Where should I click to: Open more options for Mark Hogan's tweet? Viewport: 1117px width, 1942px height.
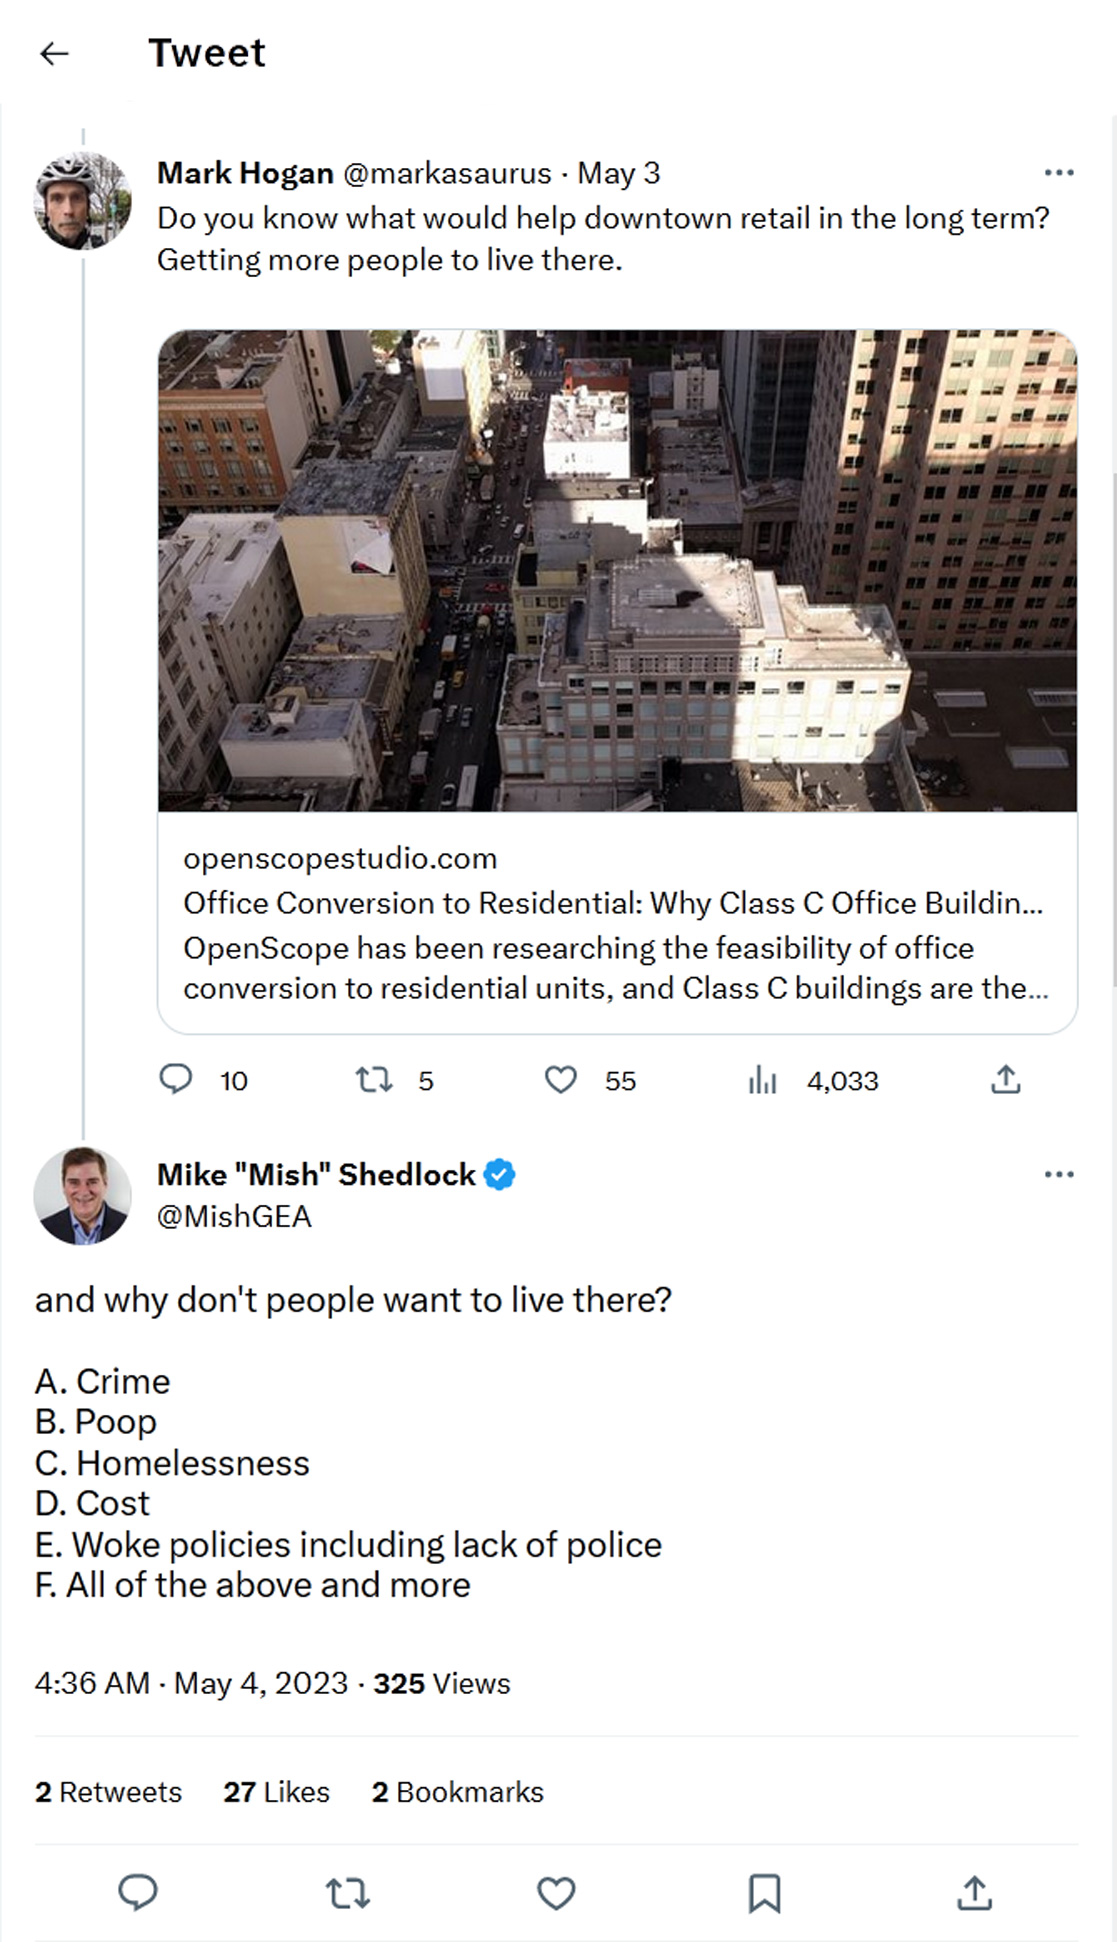(x=1058, y=173)
